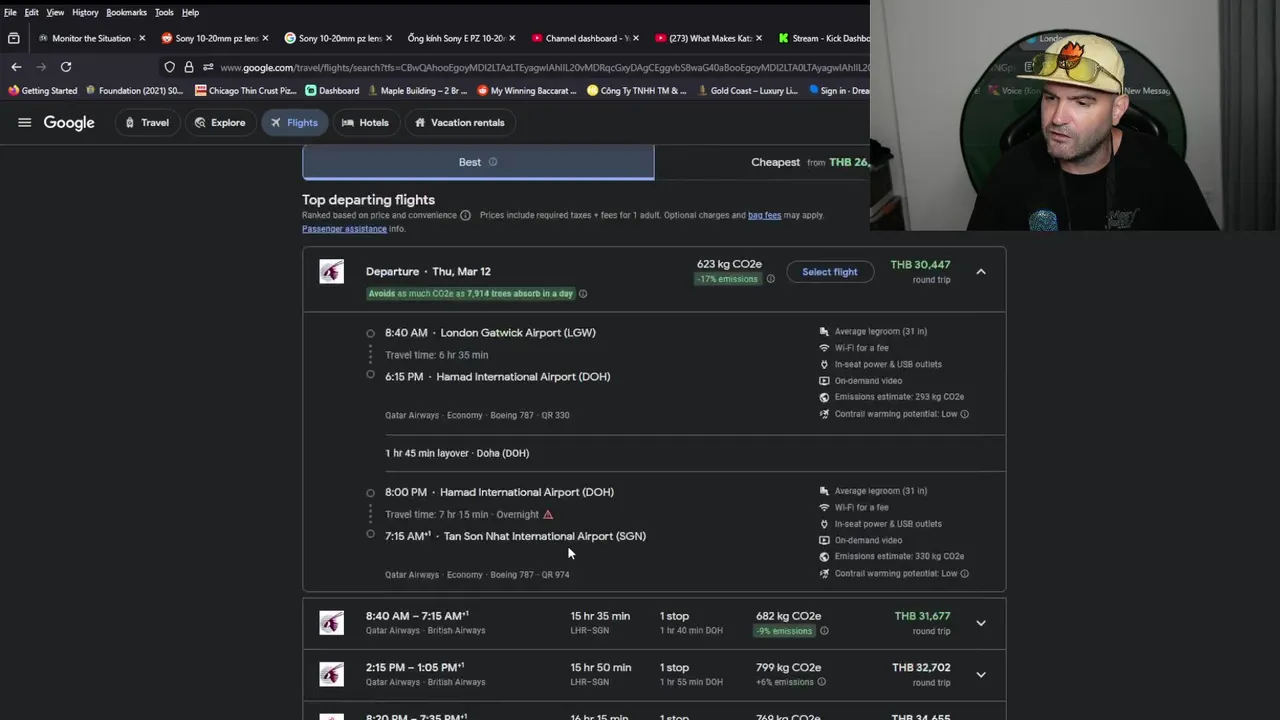
Task: Close the Channel dashboard tab
Action: pyautogui.click(x=635, y=38)
